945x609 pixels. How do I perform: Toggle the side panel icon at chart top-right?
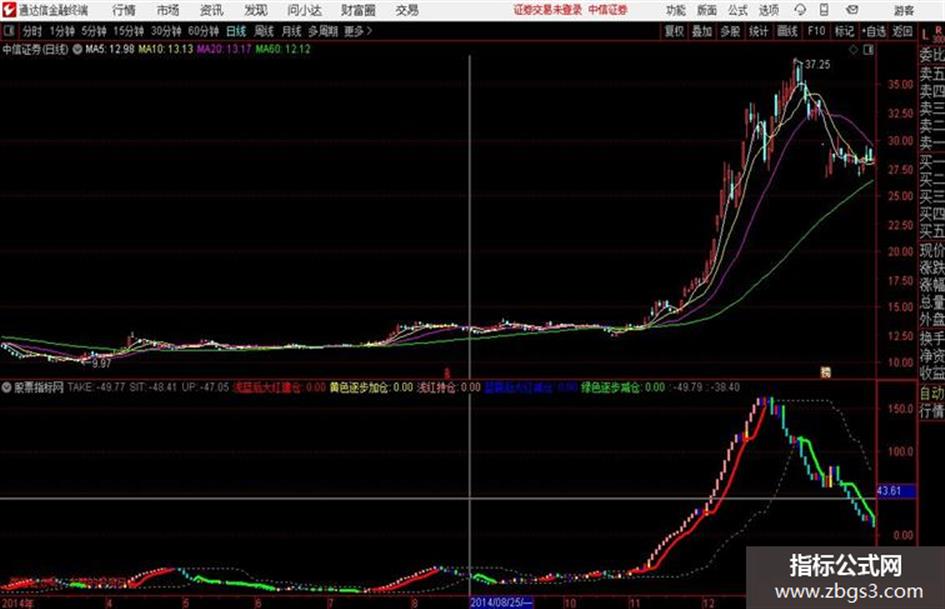(x=868, y=50)
